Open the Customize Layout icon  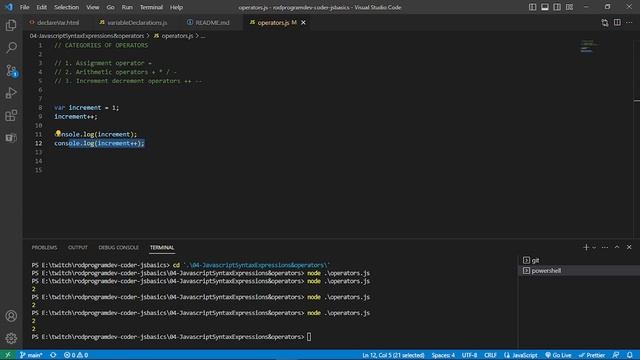[569, 7]
